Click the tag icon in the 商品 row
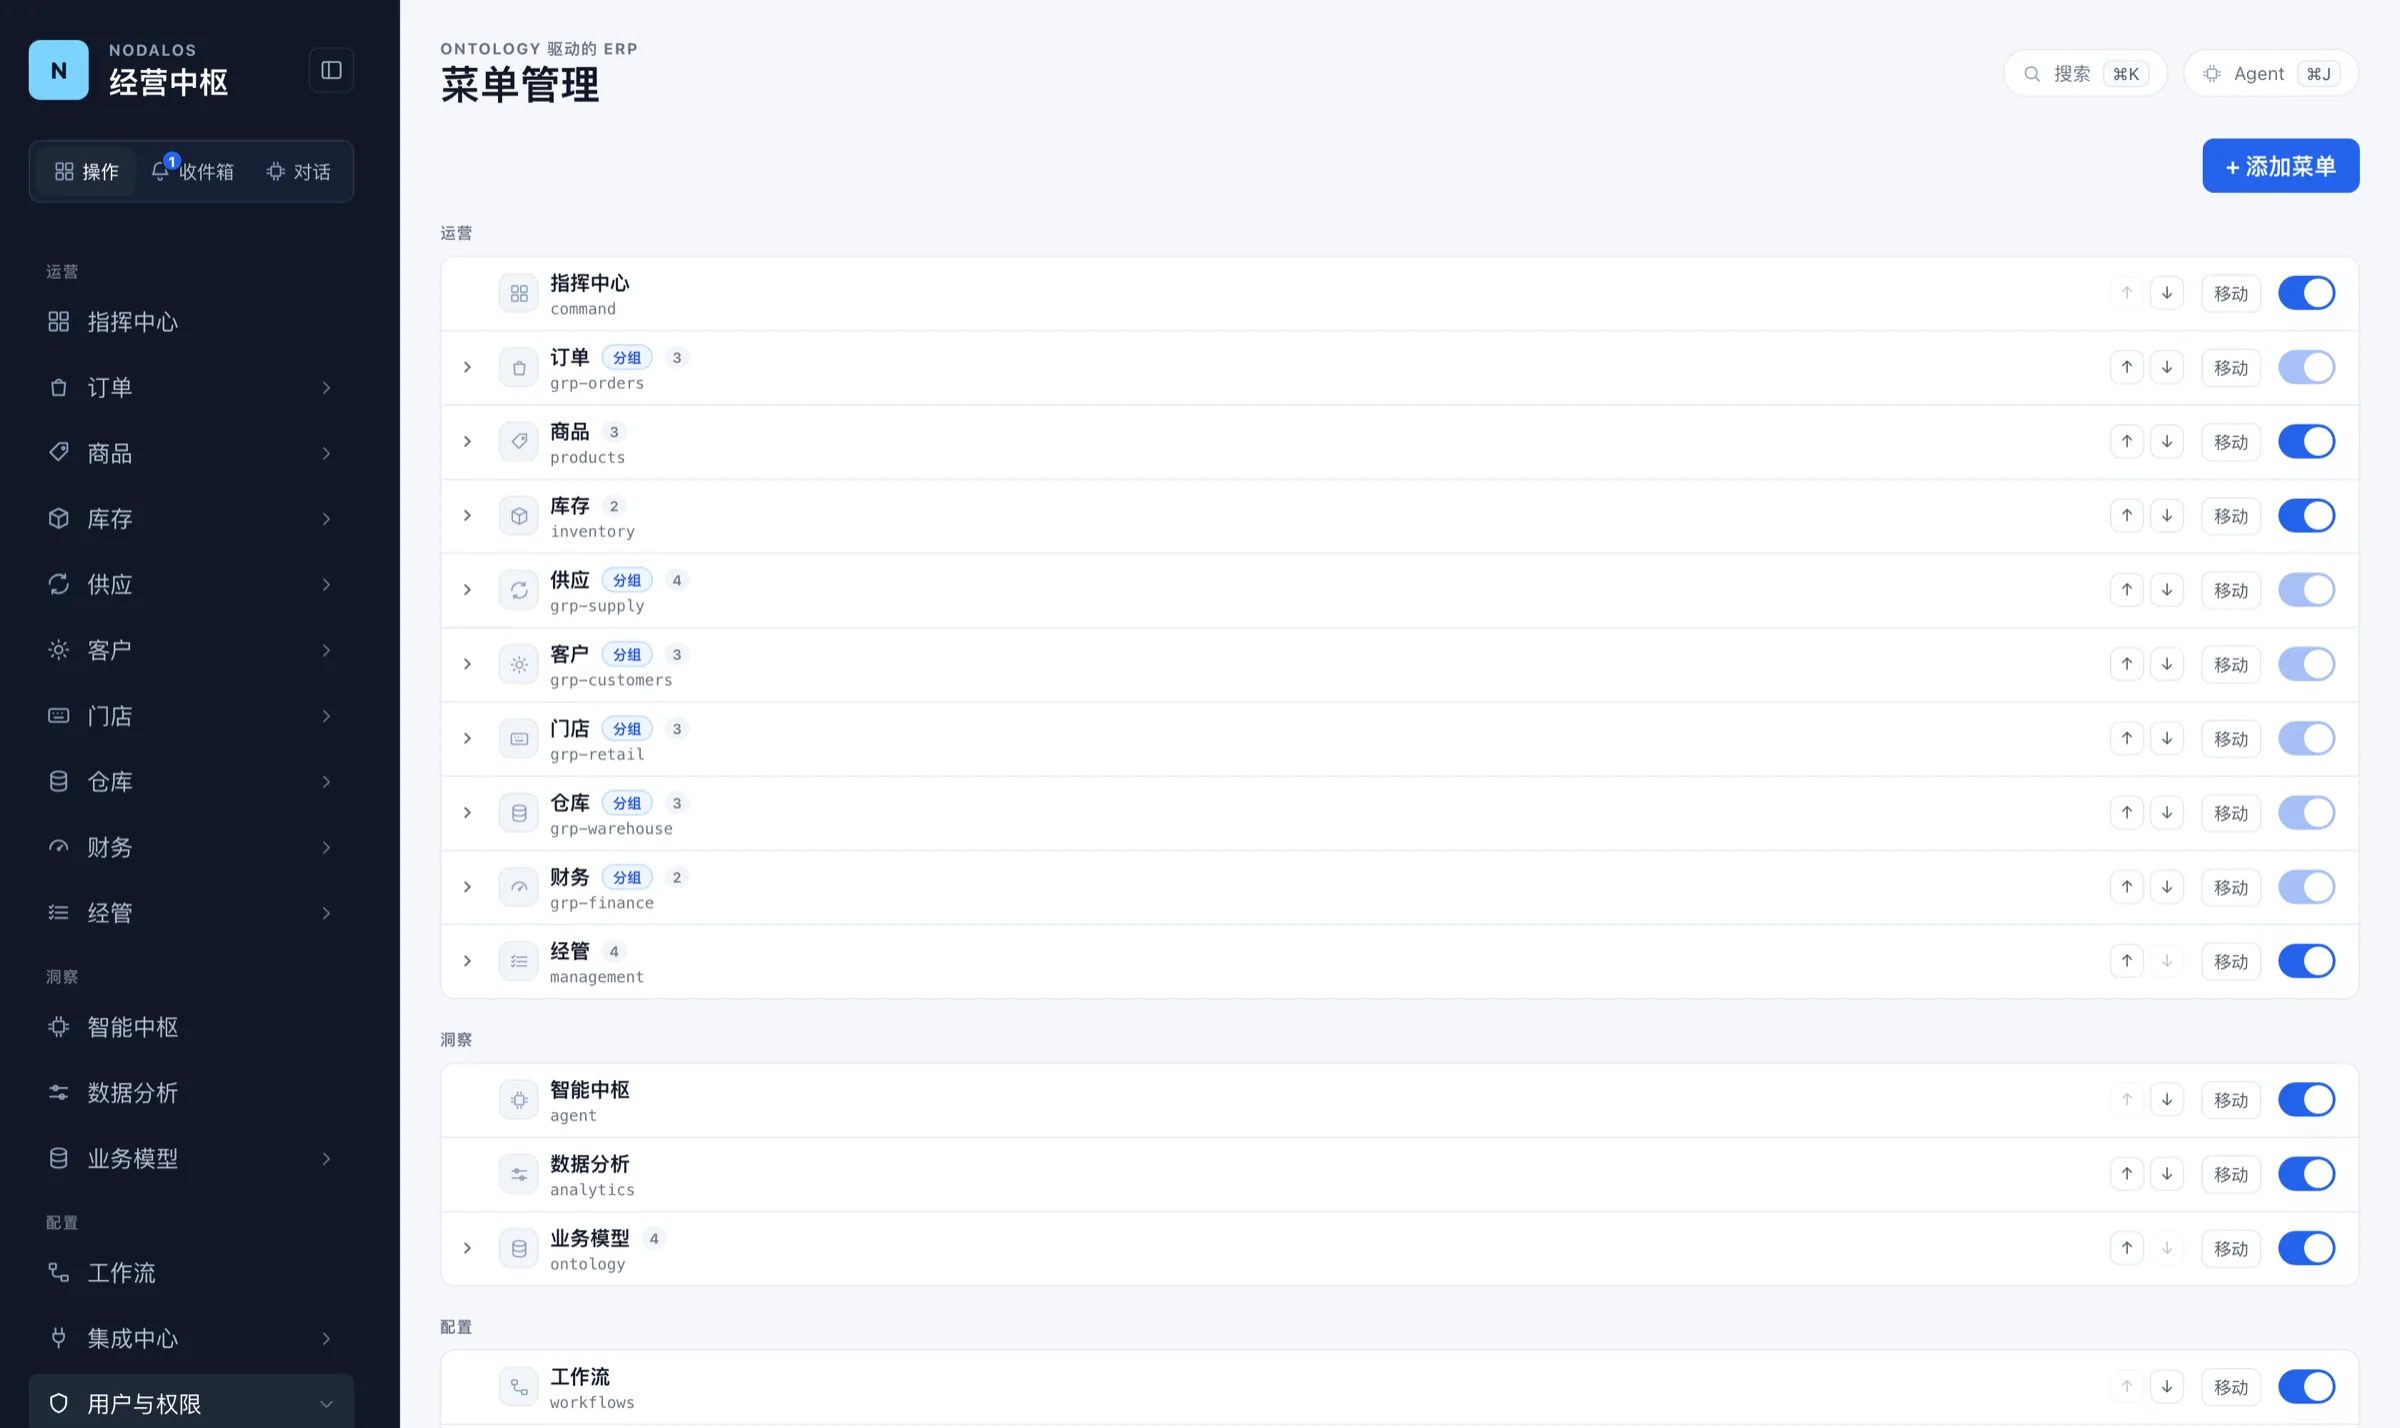 (x=519, y=442)
